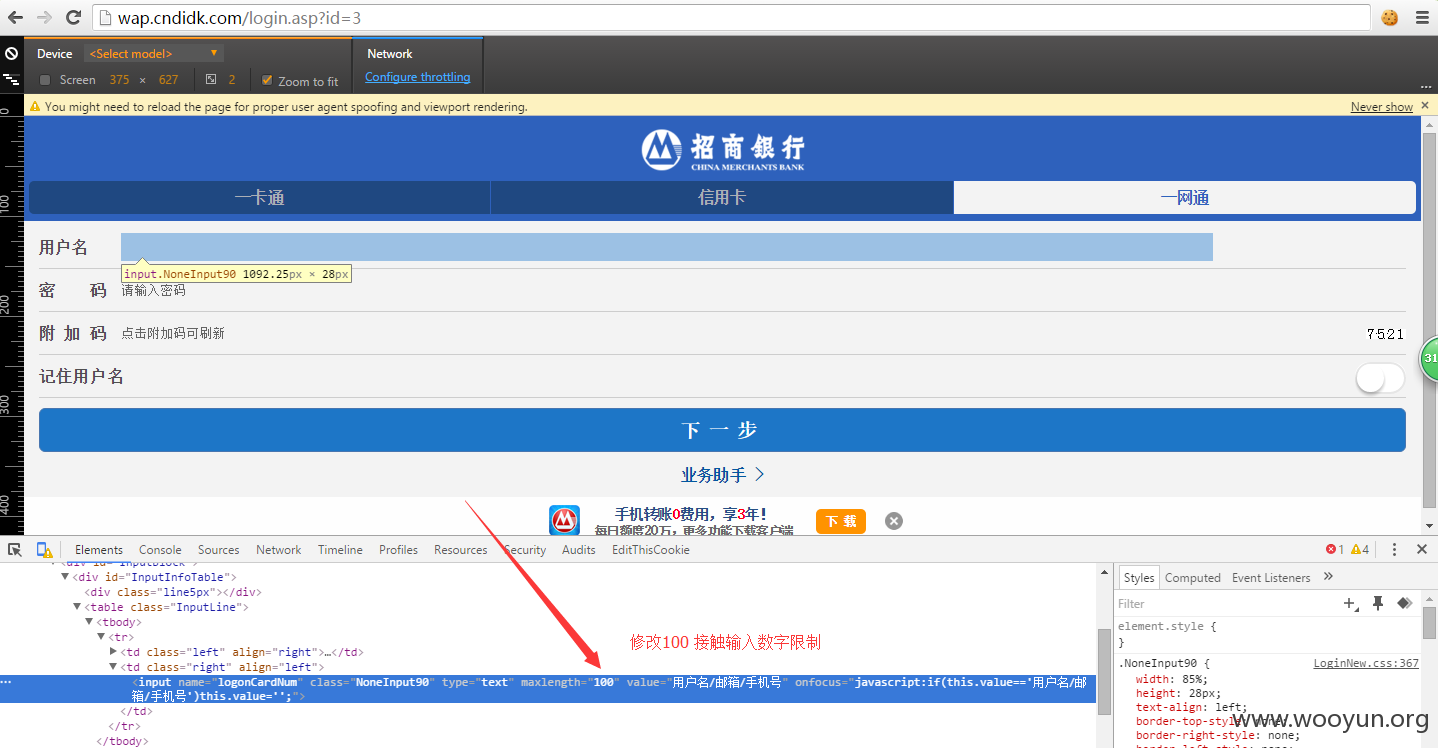Click the pin element state icon
Image resolution: width=1438 pixels, height=748 pixels.
pyautogui.click(x=1378, y=603)
